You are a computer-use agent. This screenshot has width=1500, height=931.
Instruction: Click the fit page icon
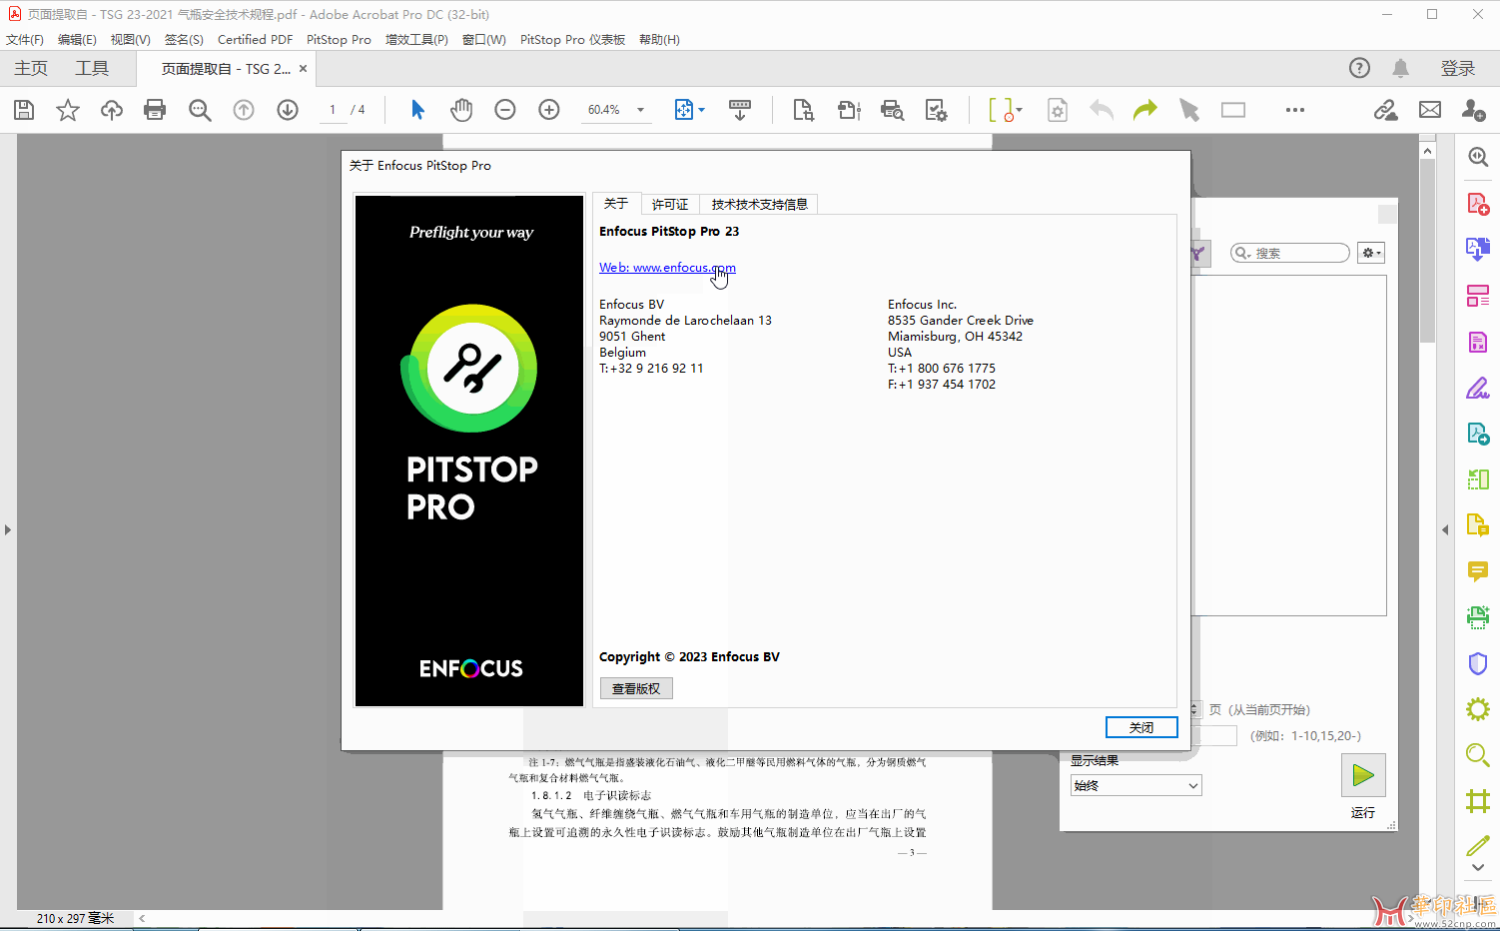tap(684, 110)
